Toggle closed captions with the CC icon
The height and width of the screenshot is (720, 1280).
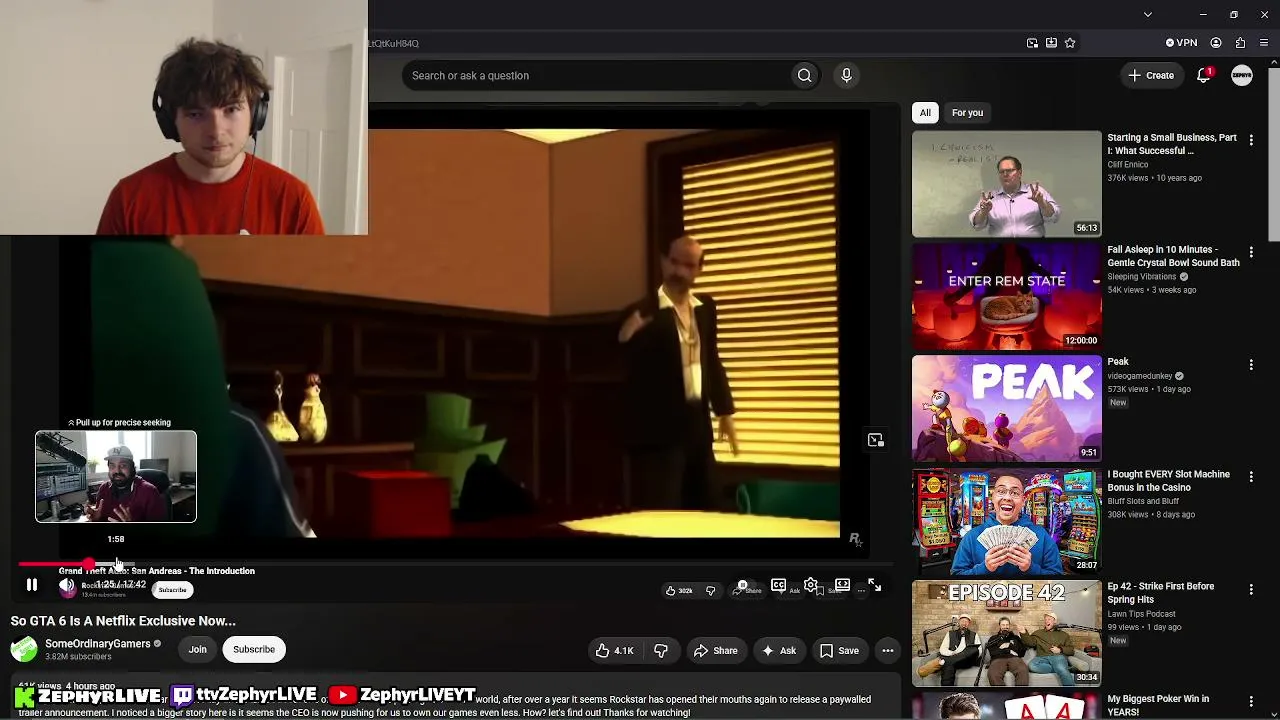coord(778,585)
